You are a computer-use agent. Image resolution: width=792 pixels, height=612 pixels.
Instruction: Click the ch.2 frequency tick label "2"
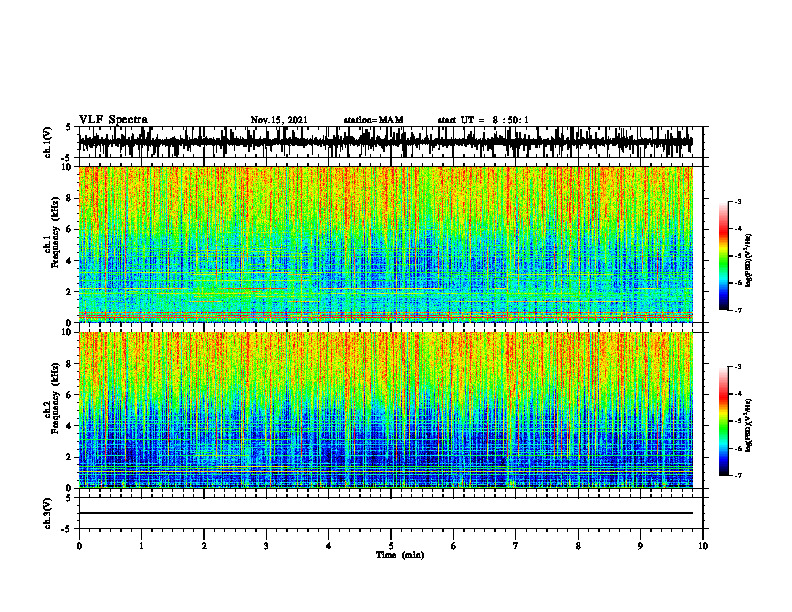click(x=70, y=457)
